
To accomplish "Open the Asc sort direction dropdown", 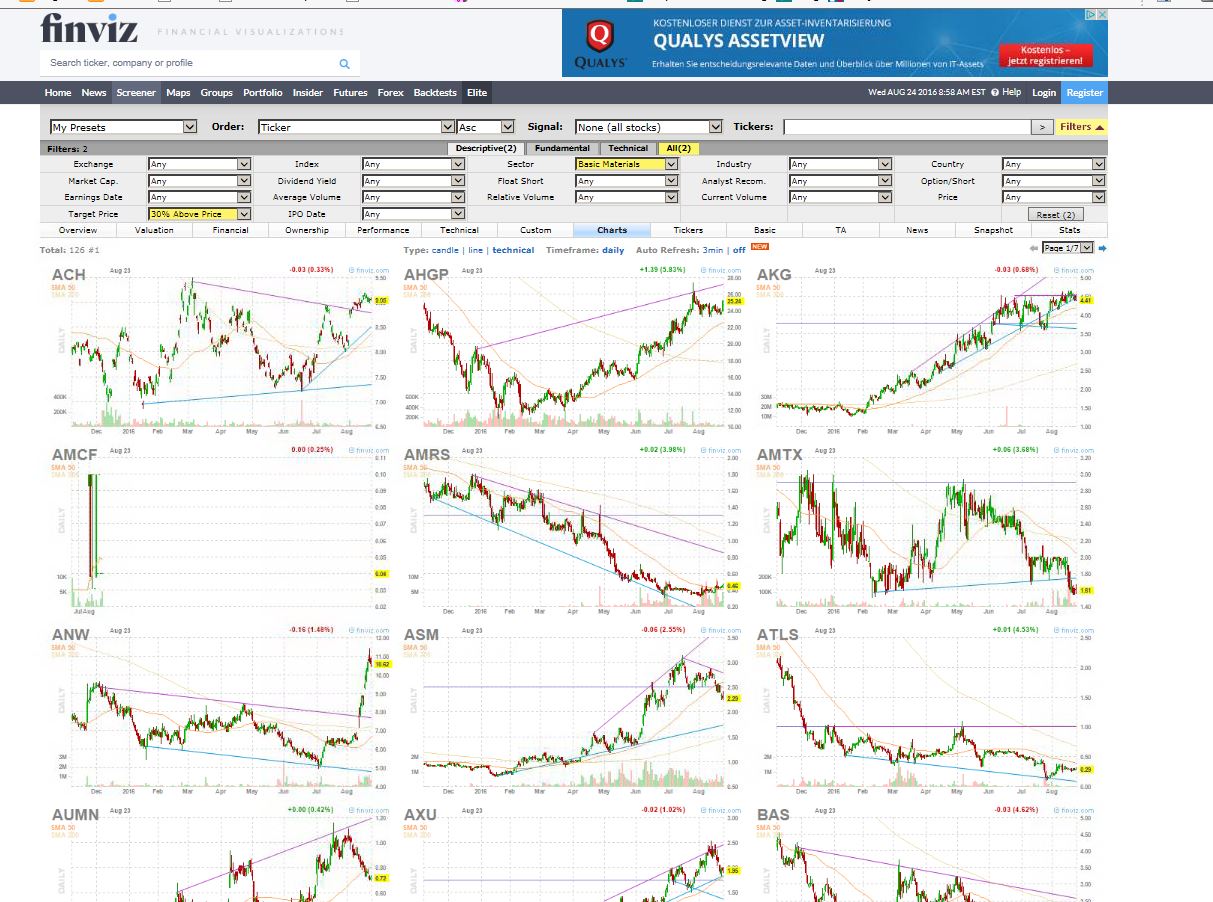I will point(486,127).
